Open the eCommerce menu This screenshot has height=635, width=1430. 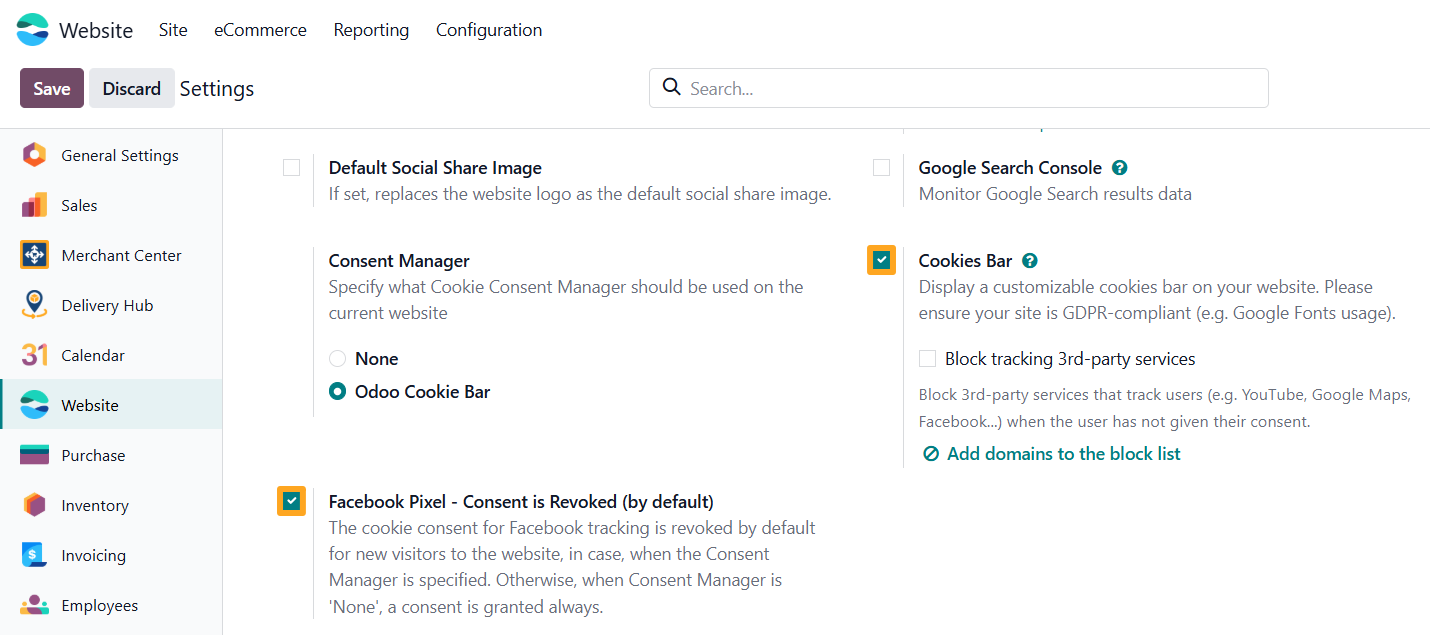click(x=260, y=30)
